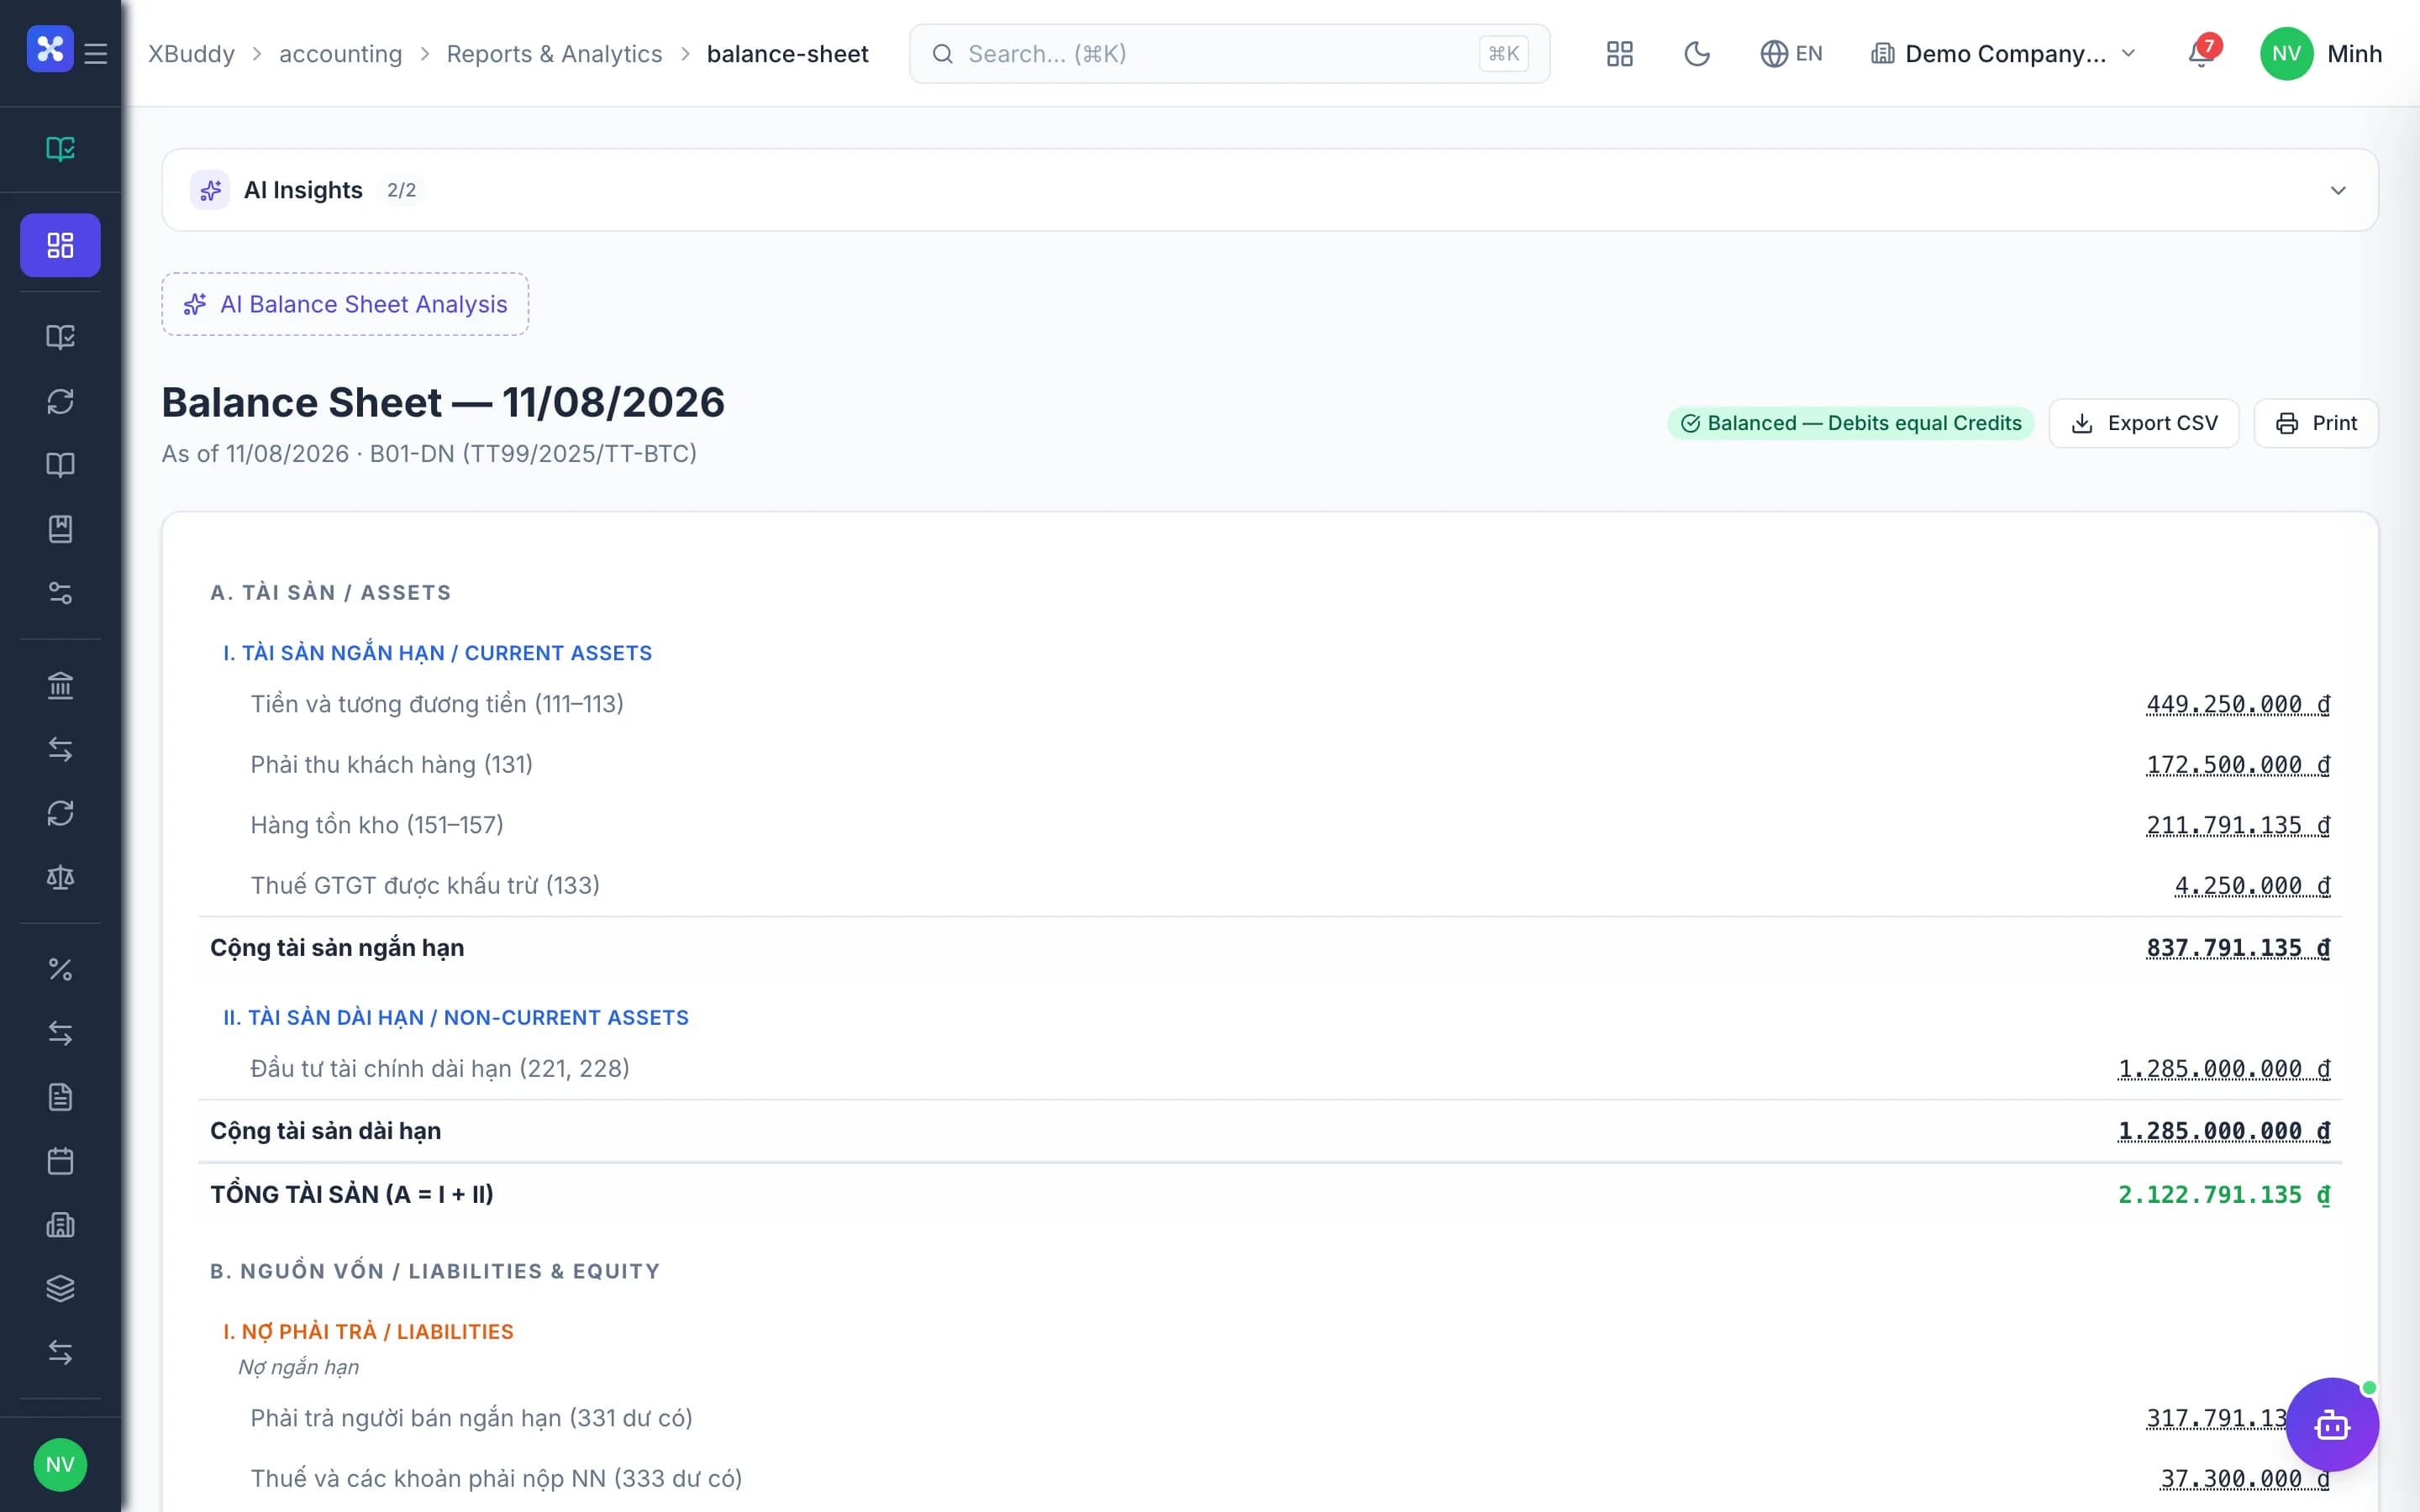Image resolution: width=2420 pixels, height=1512 pixels.
Task: Click the office building sidebar icon
Action: tap(60, 1225)
